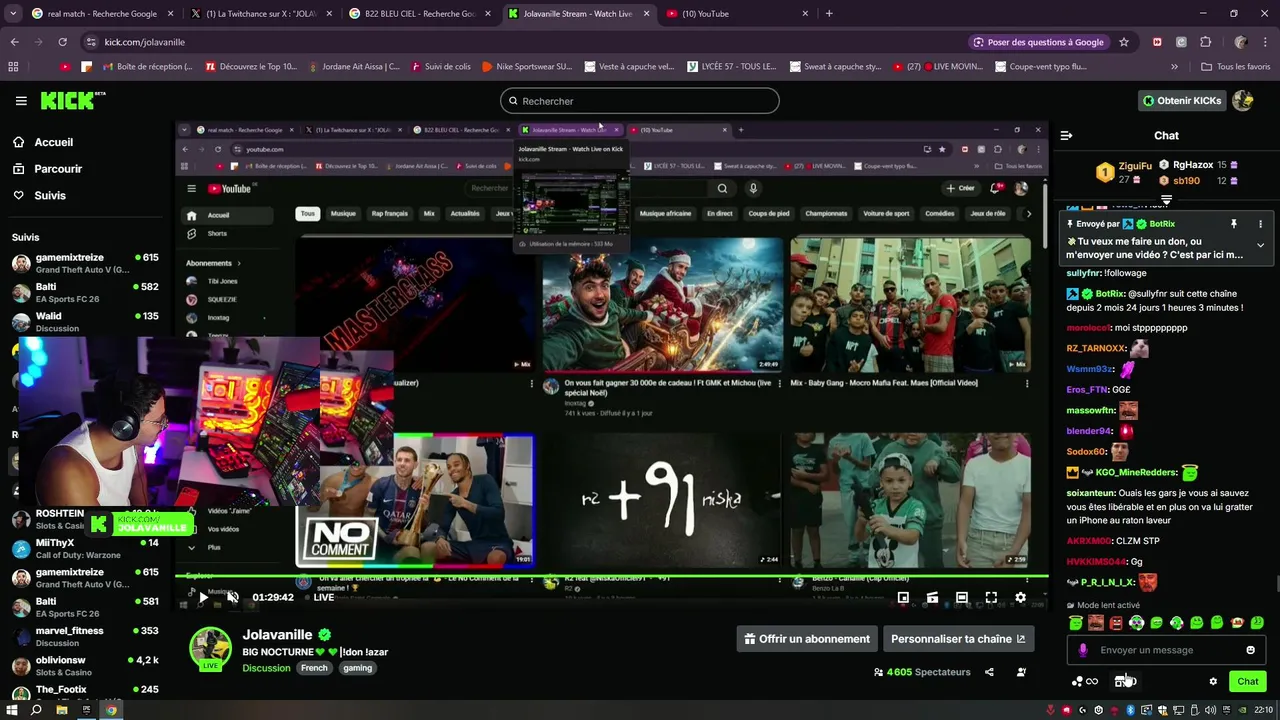
Task: Collapse the gift leaderboard handle
Action: [x=1166, y=200]
